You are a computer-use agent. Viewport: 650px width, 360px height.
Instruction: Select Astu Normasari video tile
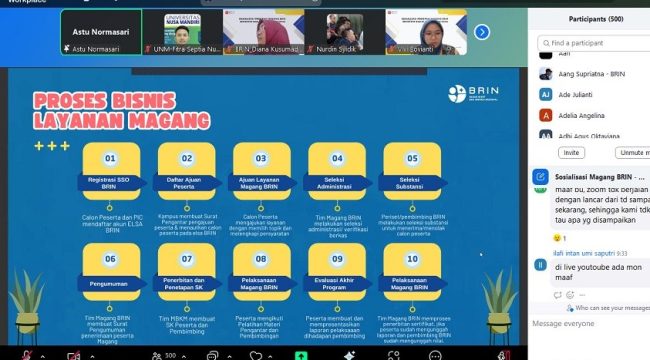[101, 32]
